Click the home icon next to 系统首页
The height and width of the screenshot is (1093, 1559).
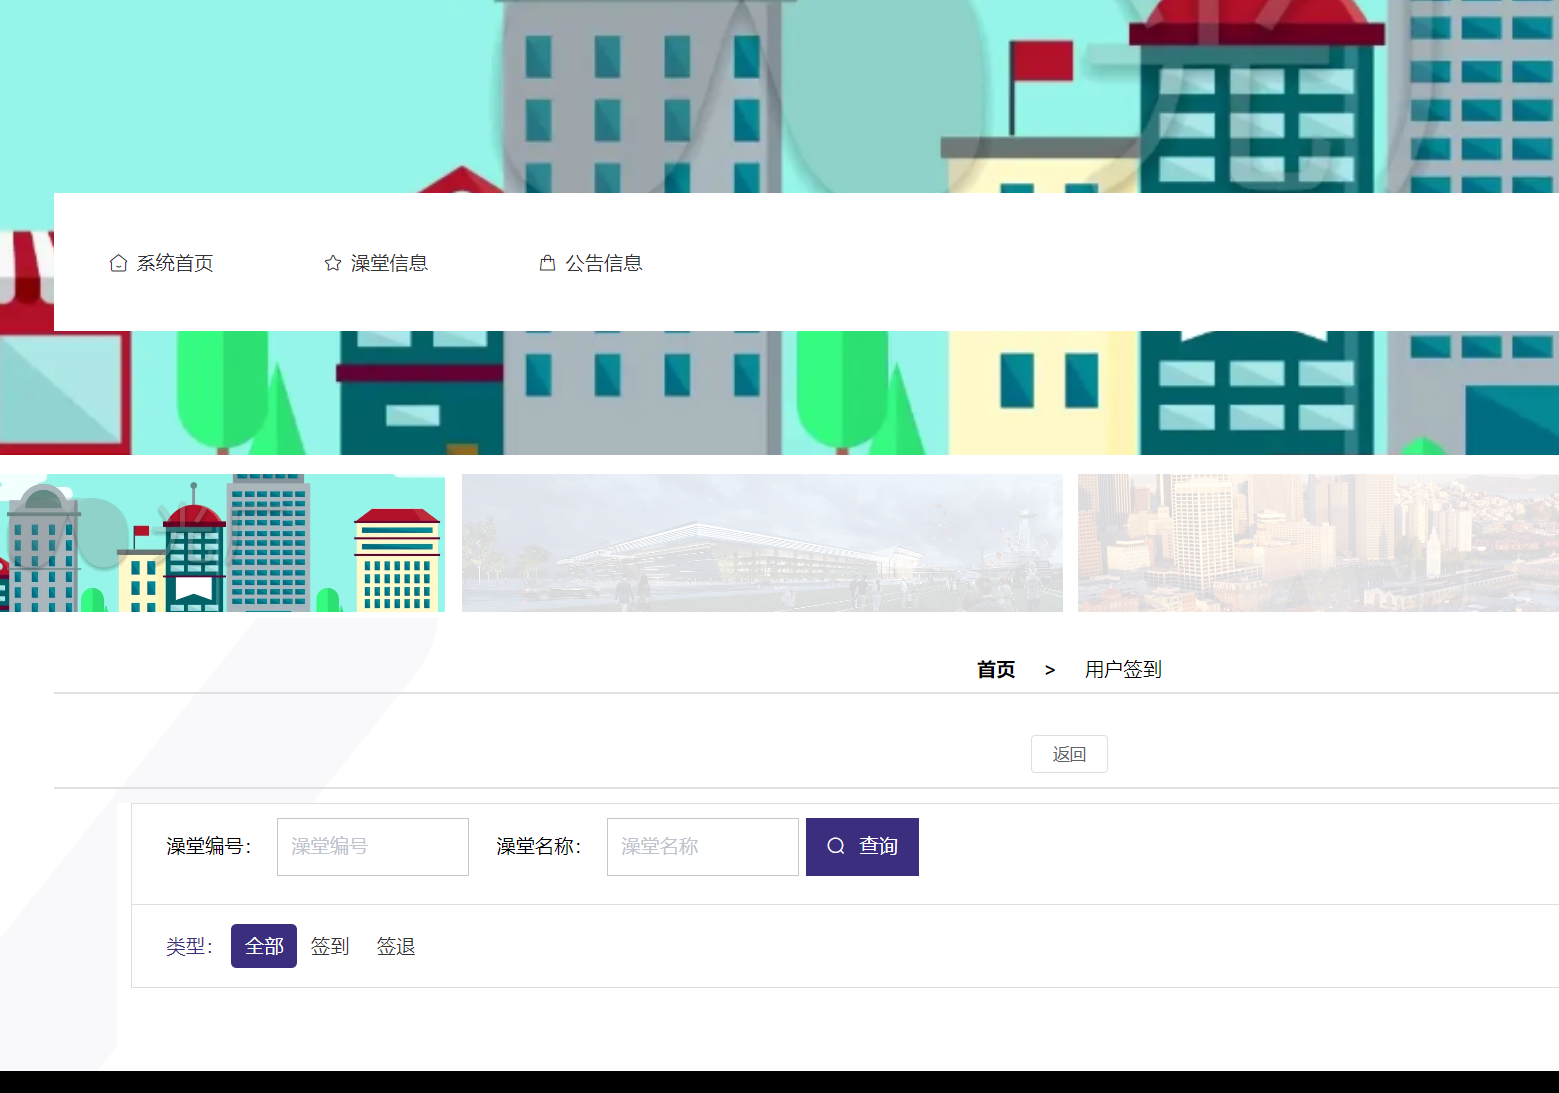(119, 262)
